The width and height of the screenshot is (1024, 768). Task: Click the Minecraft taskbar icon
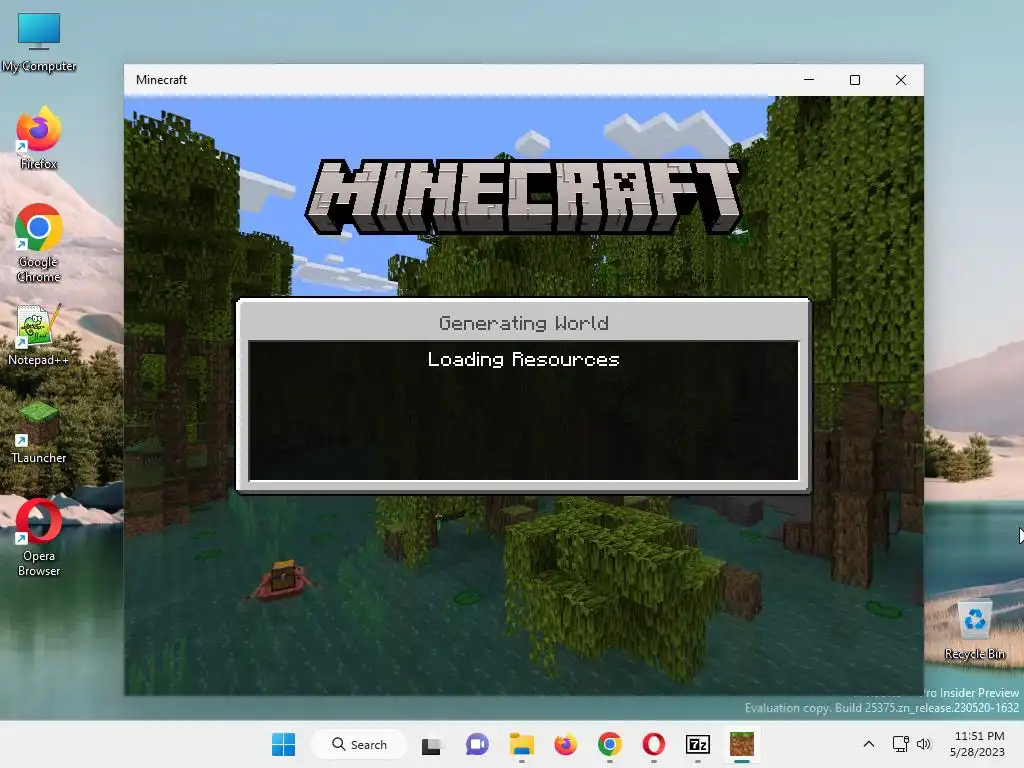point(742,744)
